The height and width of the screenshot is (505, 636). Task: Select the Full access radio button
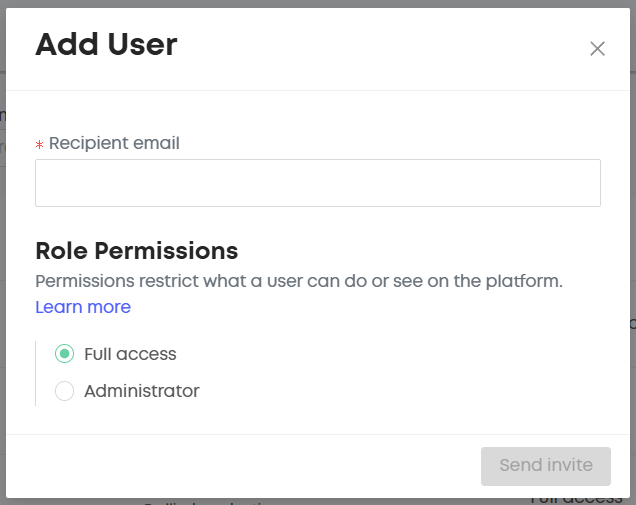pos(64,354)
